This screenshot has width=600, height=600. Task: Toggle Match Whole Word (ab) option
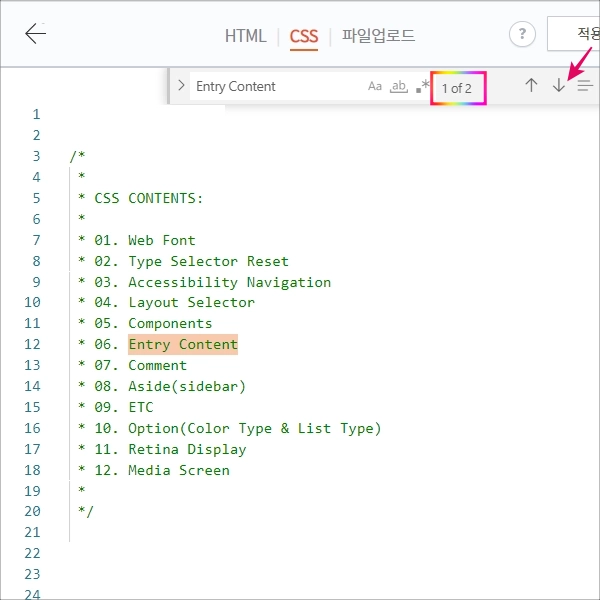click(399, 86)
